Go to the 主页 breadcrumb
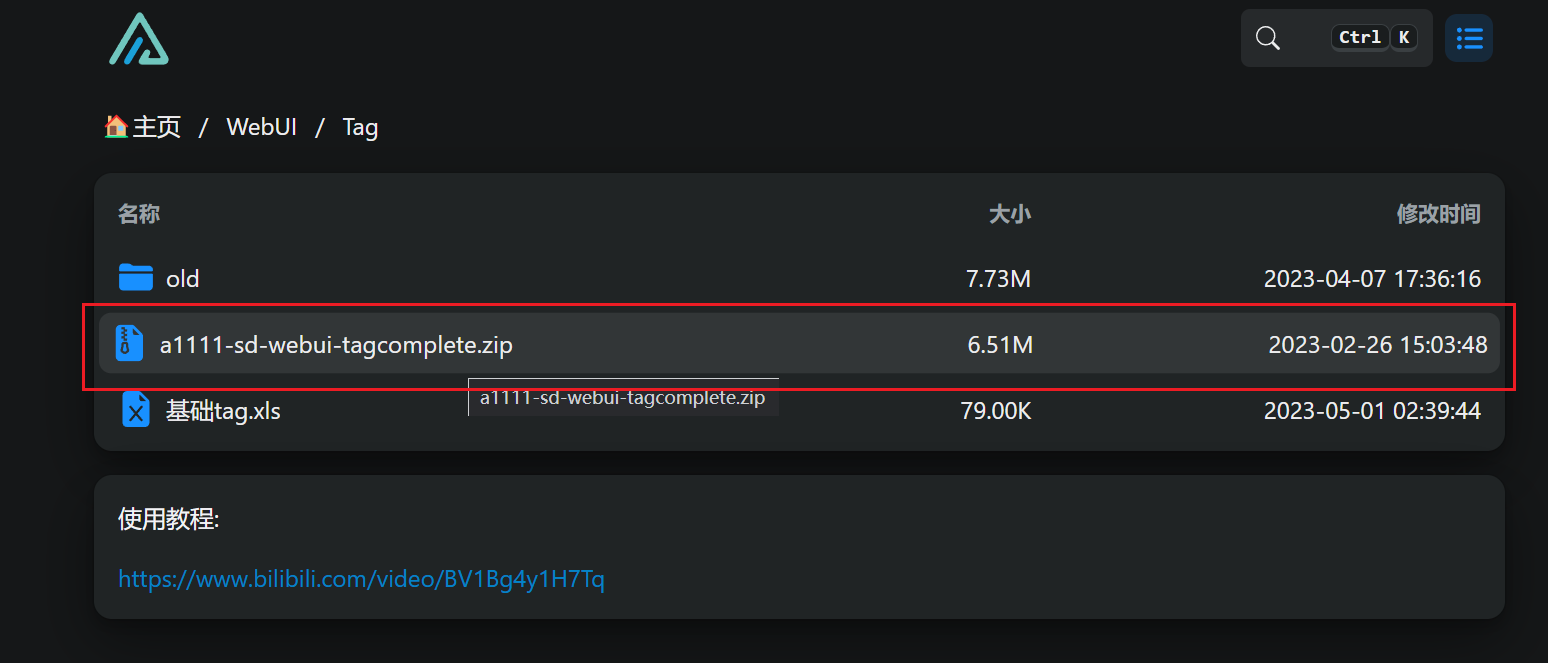This screenshot has height=663, width=1548. point(157,127)
